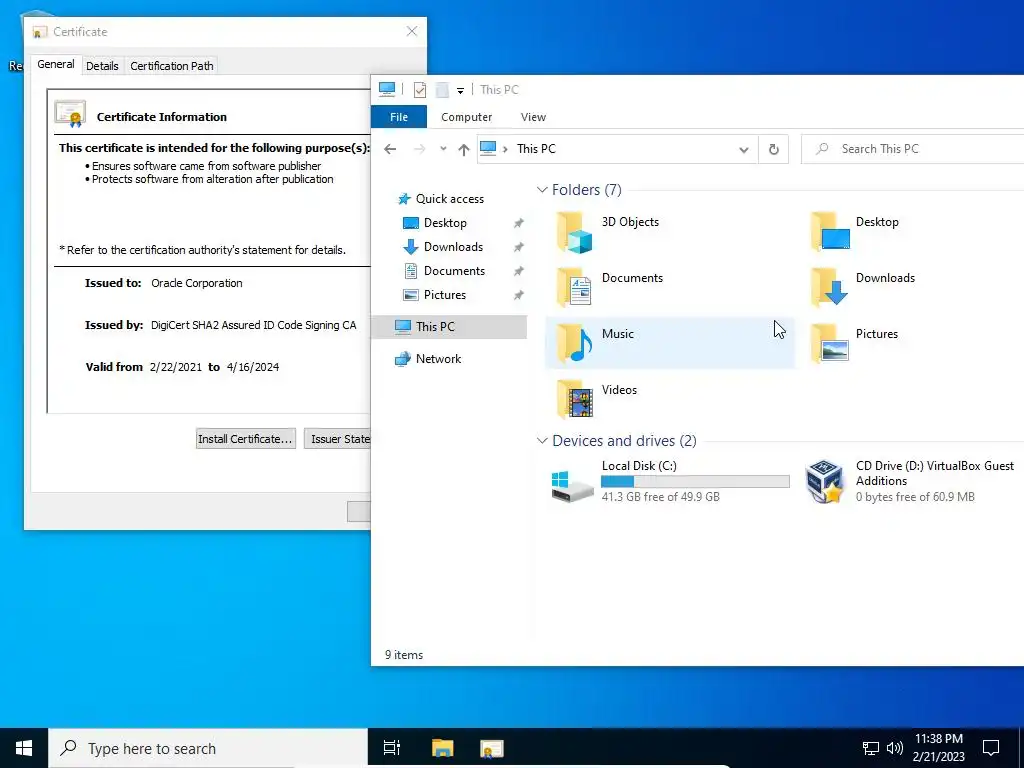1024x768 pixels.
Task: Click the This PC icon in title bar
Action: 387,89
